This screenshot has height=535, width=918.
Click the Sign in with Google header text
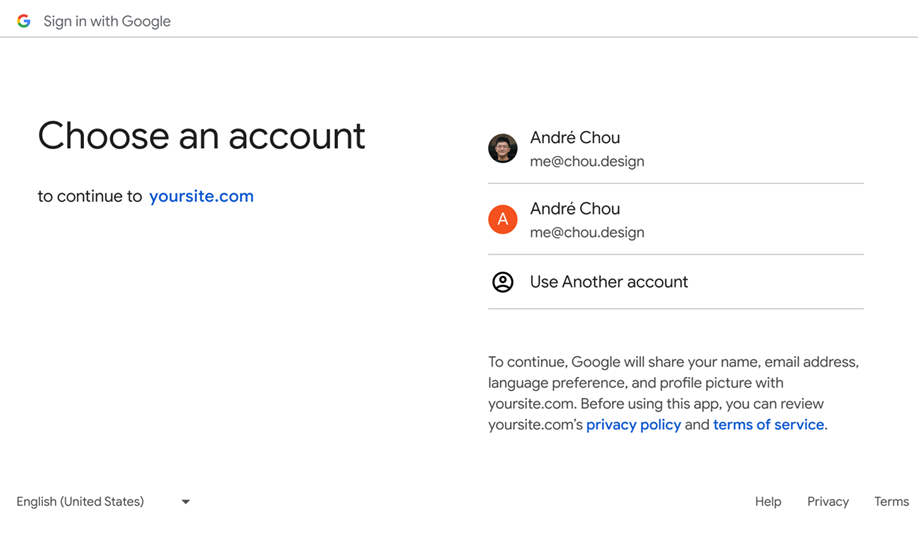tap(107, 21)
